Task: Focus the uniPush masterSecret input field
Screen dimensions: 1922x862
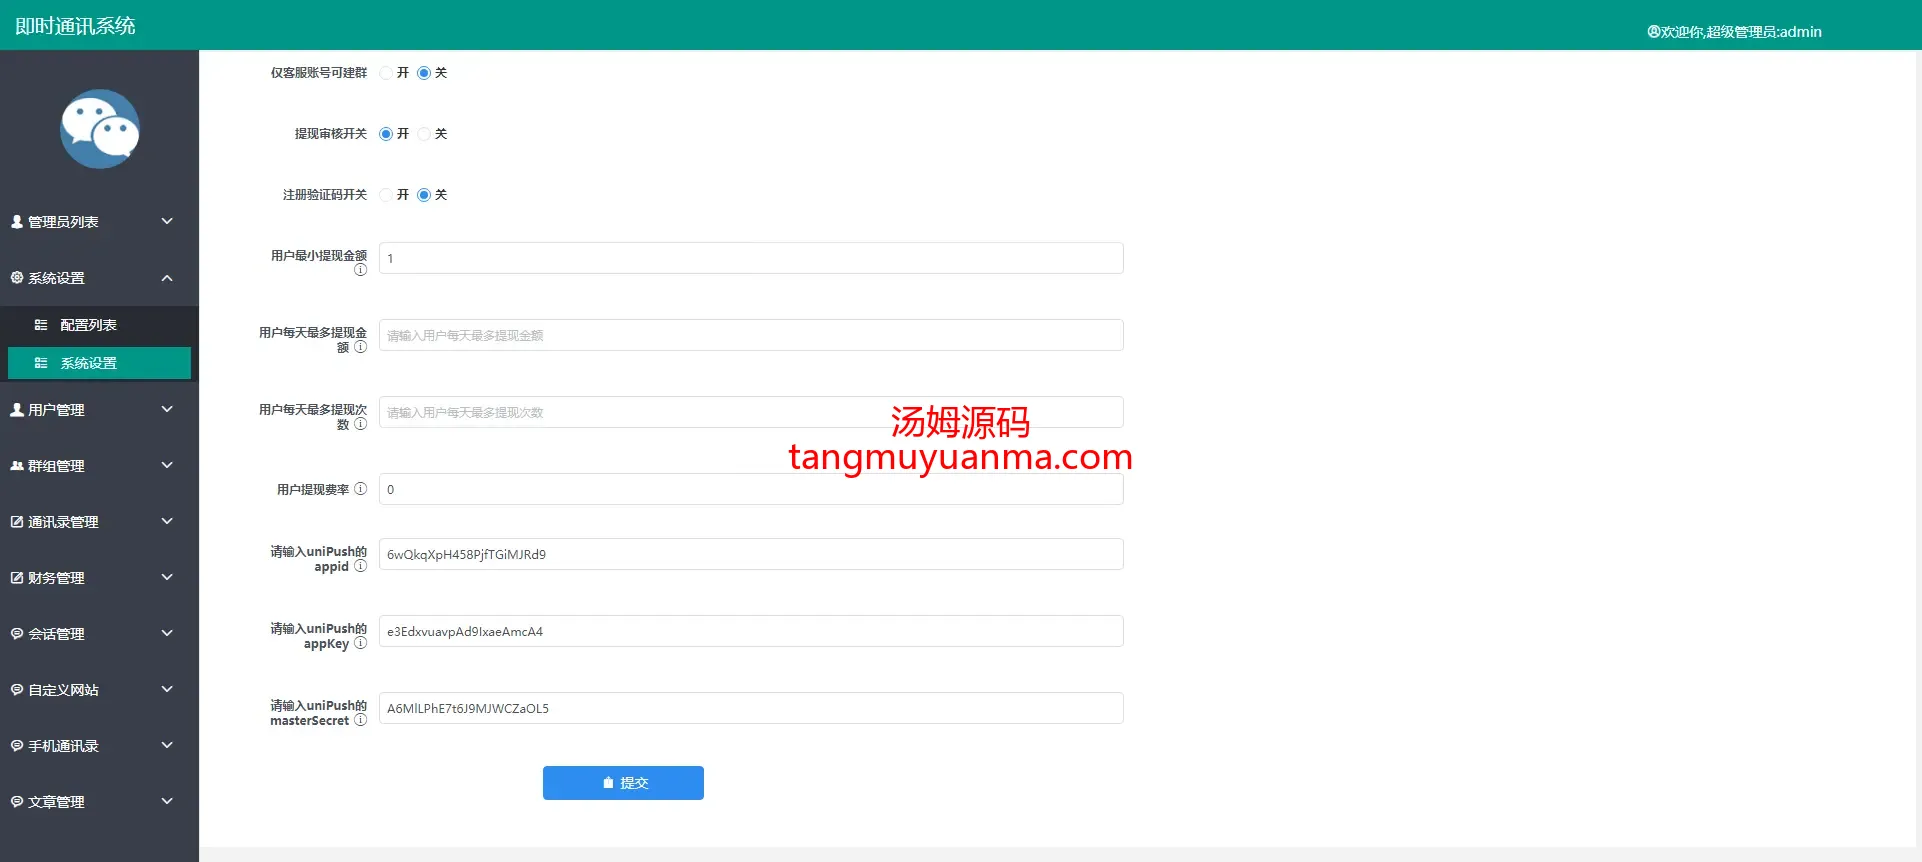Action: coord(750,708)
